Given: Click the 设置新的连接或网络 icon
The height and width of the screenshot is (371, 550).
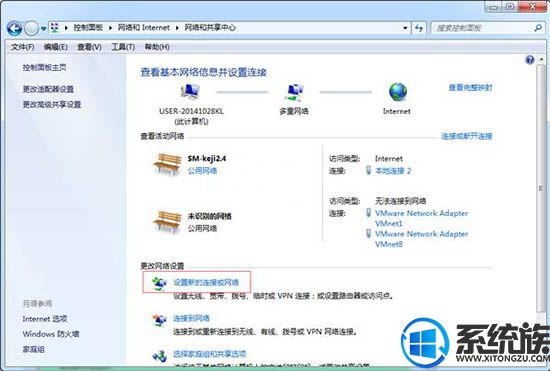Looking at the screenshot, I should click(x=159, y=283).
